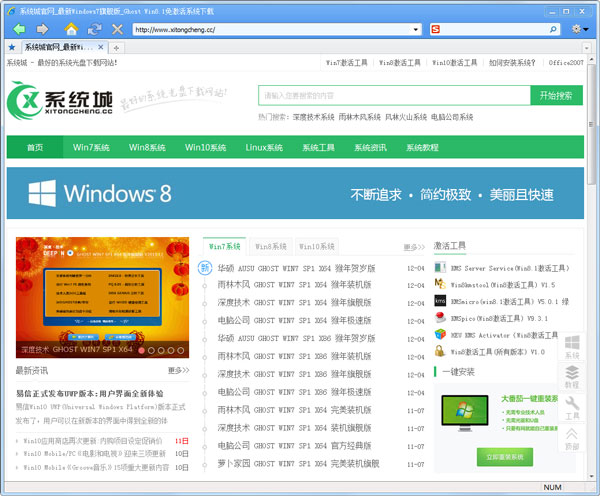Click the 开始搜索 button
Screen dimensions: 600x496
[x=556, y=95]
